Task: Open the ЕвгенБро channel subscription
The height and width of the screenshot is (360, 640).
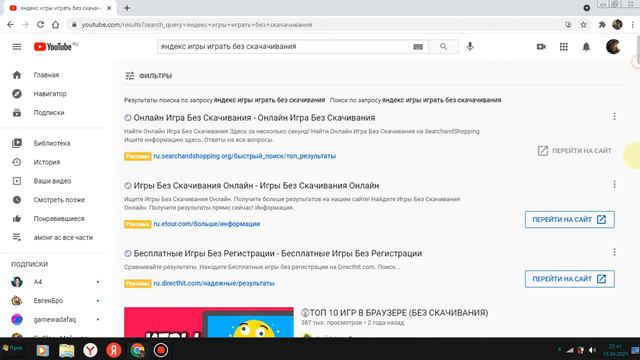Action: tap(53, 300)
